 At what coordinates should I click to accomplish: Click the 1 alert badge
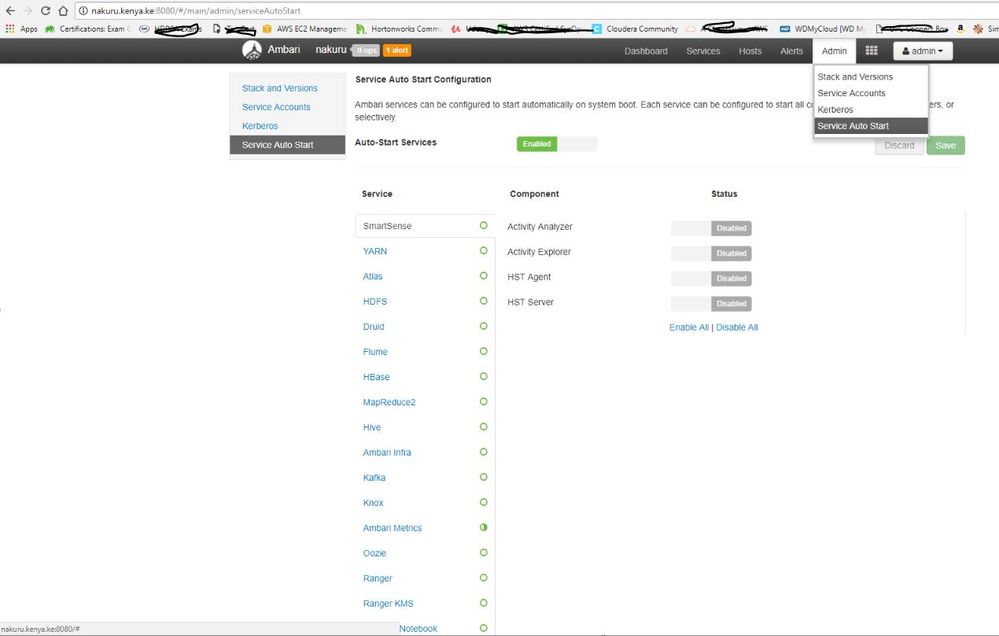click(397, 50)
